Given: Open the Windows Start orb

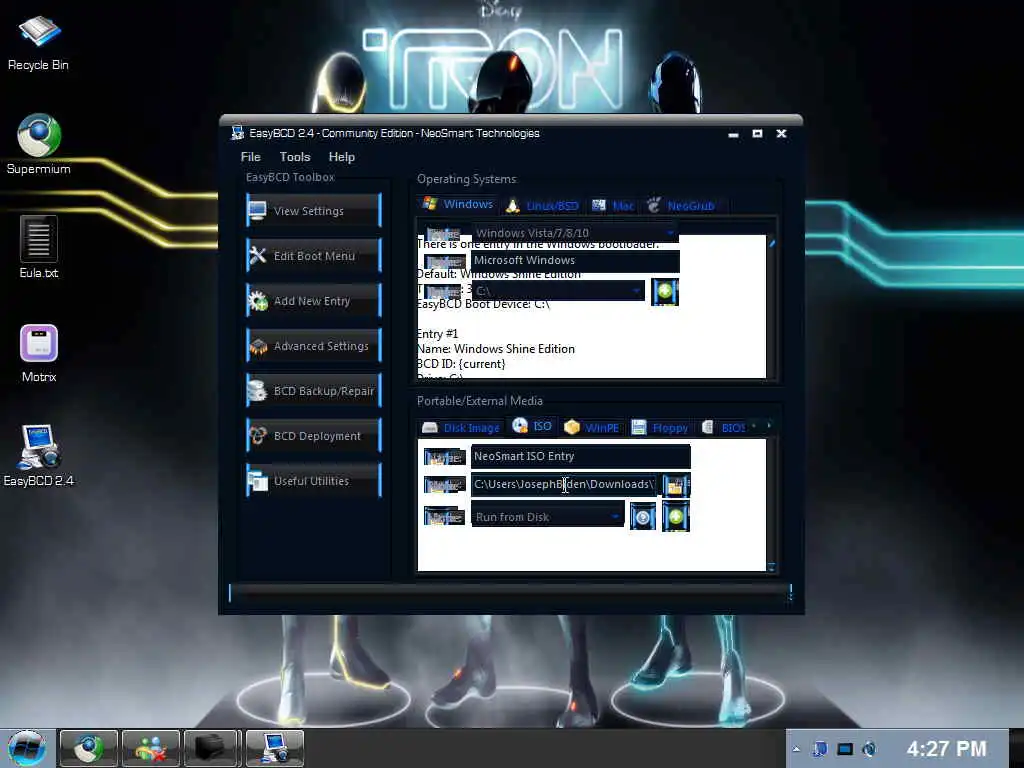Looking at the screenshot, I should 26,748.
